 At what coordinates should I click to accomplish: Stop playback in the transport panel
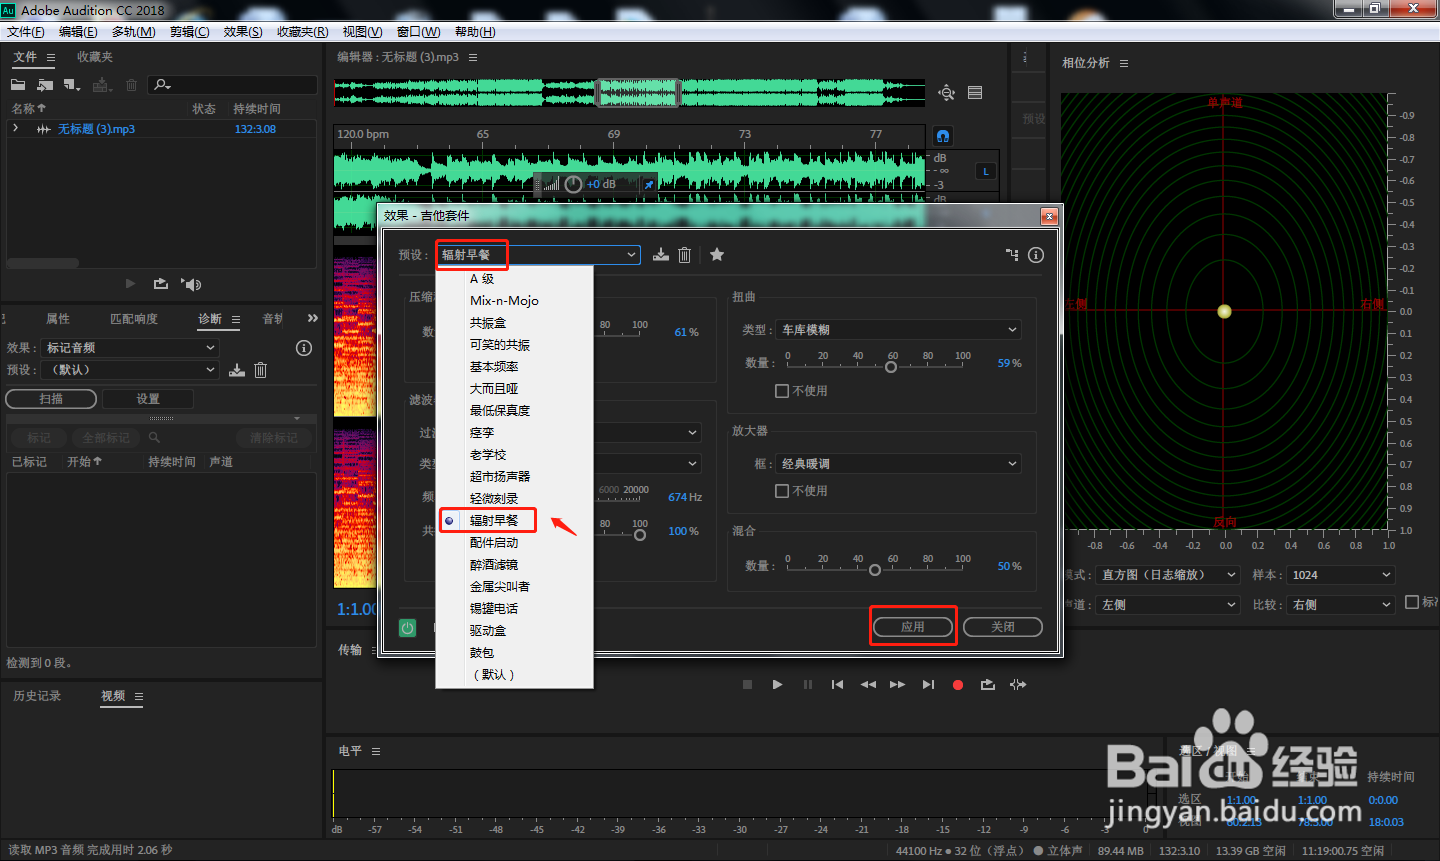pos(747,685)
